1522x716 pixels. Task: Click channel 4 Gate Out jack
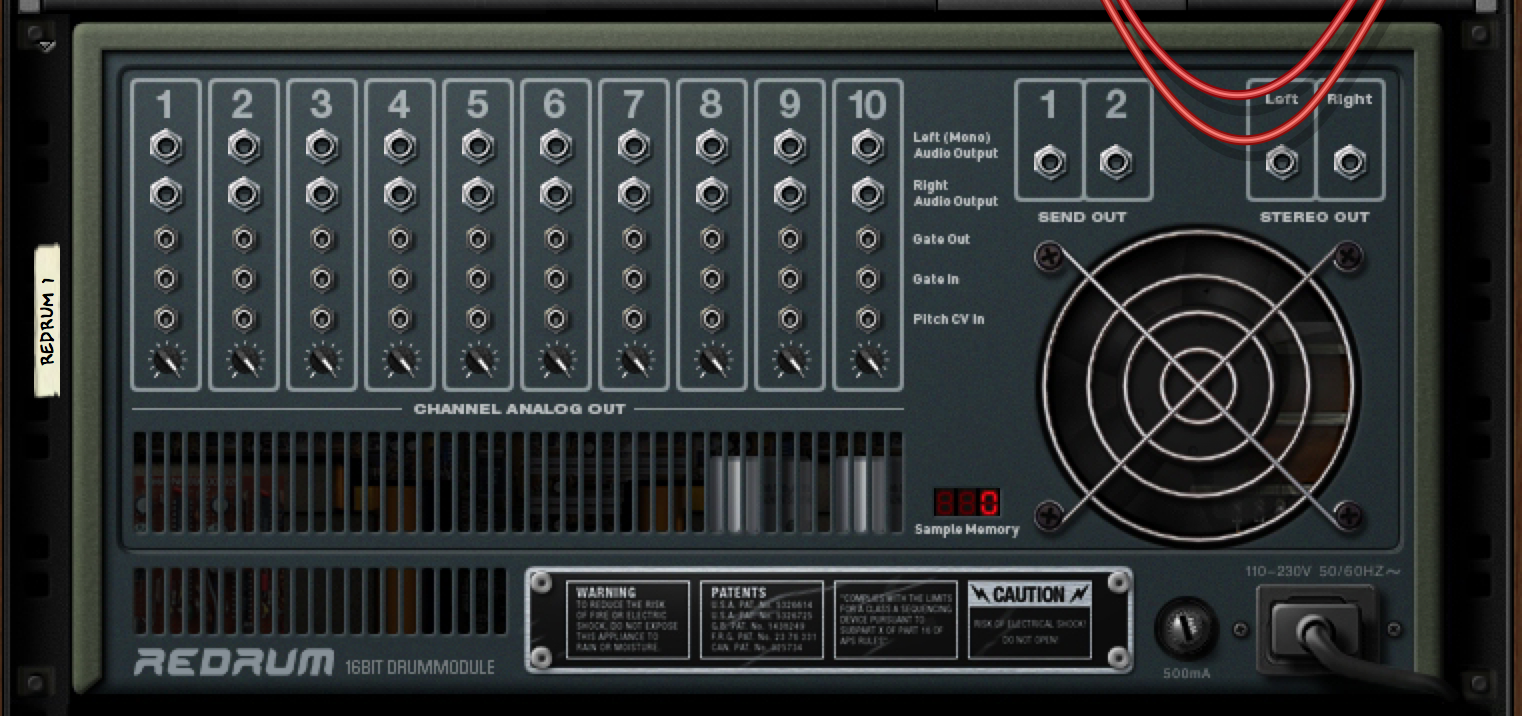pyautogui.click(x=400, y=239)
